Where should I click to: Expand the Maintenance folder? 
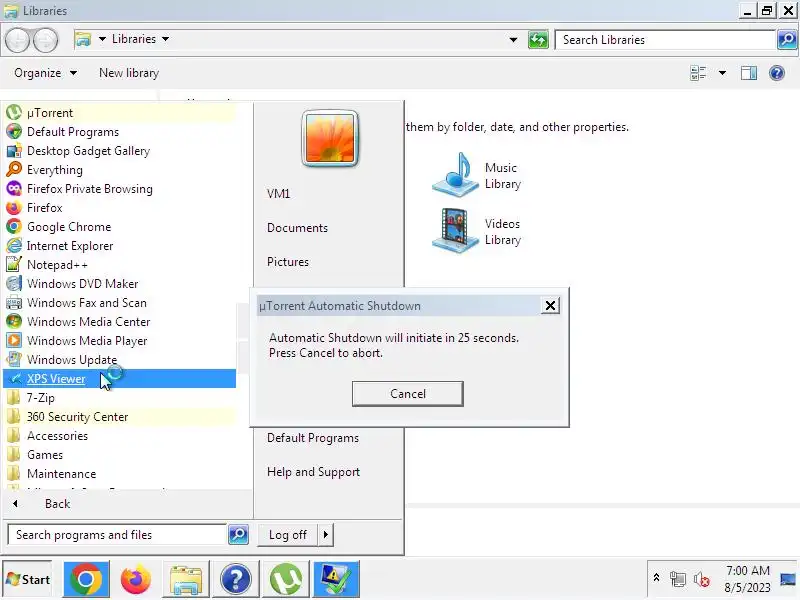coord(120,473)
